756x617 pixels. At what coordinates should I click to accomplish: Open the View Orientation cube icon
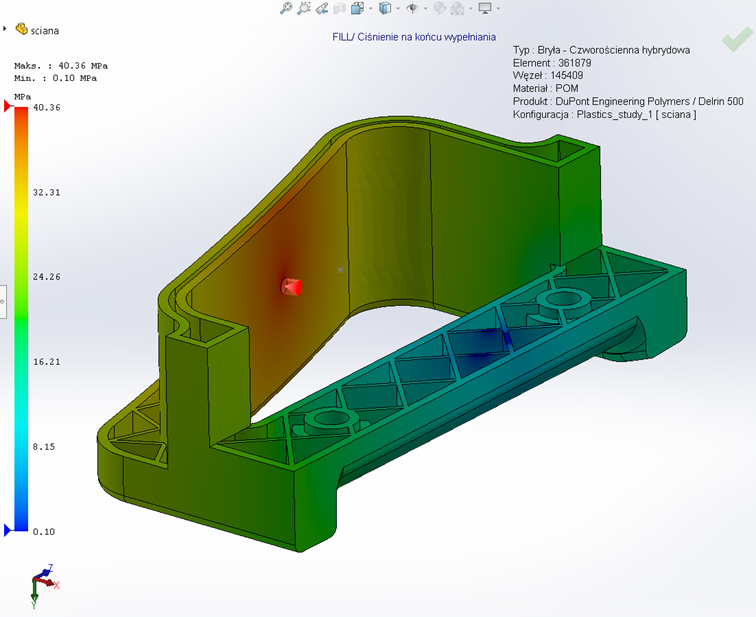pyautogui.click(x=357, y=8)
